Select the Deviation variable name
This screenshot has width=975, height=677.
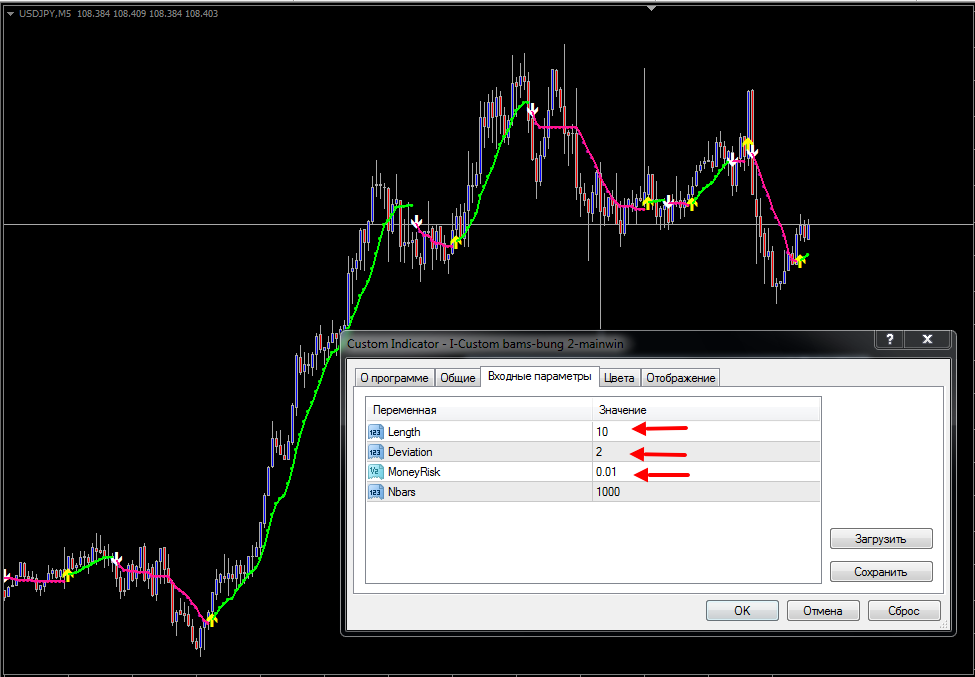410,452
